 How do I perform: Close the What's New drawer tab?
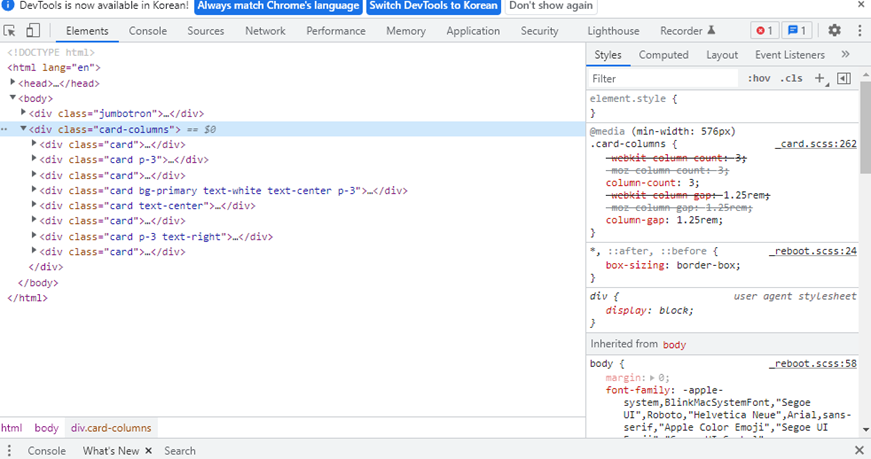point(148,451)
